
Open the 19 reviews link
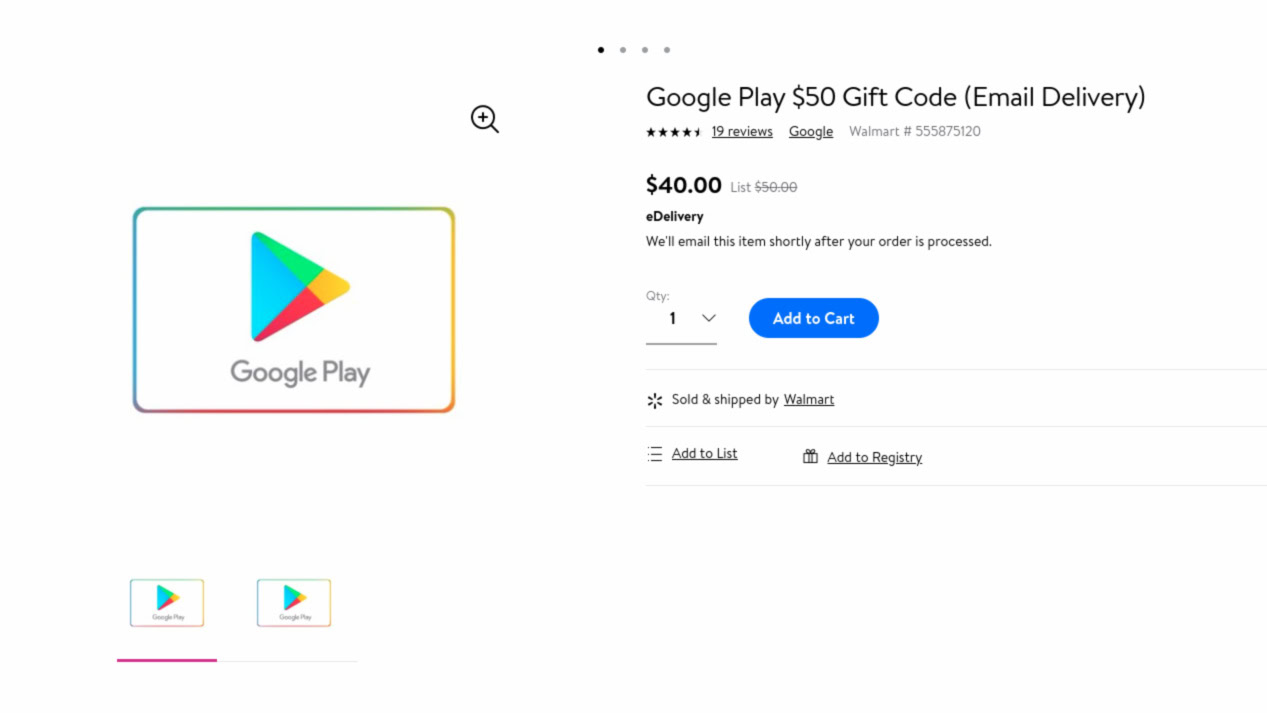(x=742, y=132)
